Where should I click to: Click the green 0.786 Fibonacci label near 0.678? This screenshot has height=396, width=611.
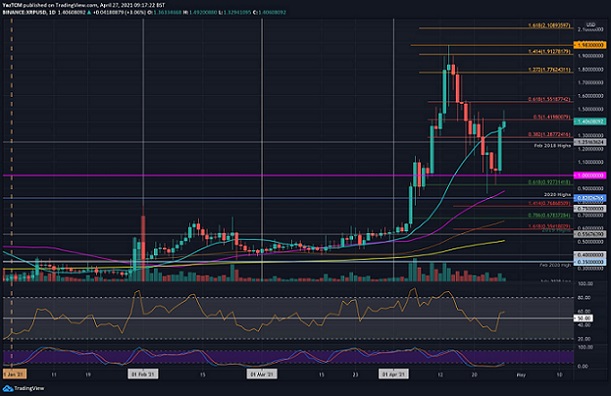click(x=549, y=215)
